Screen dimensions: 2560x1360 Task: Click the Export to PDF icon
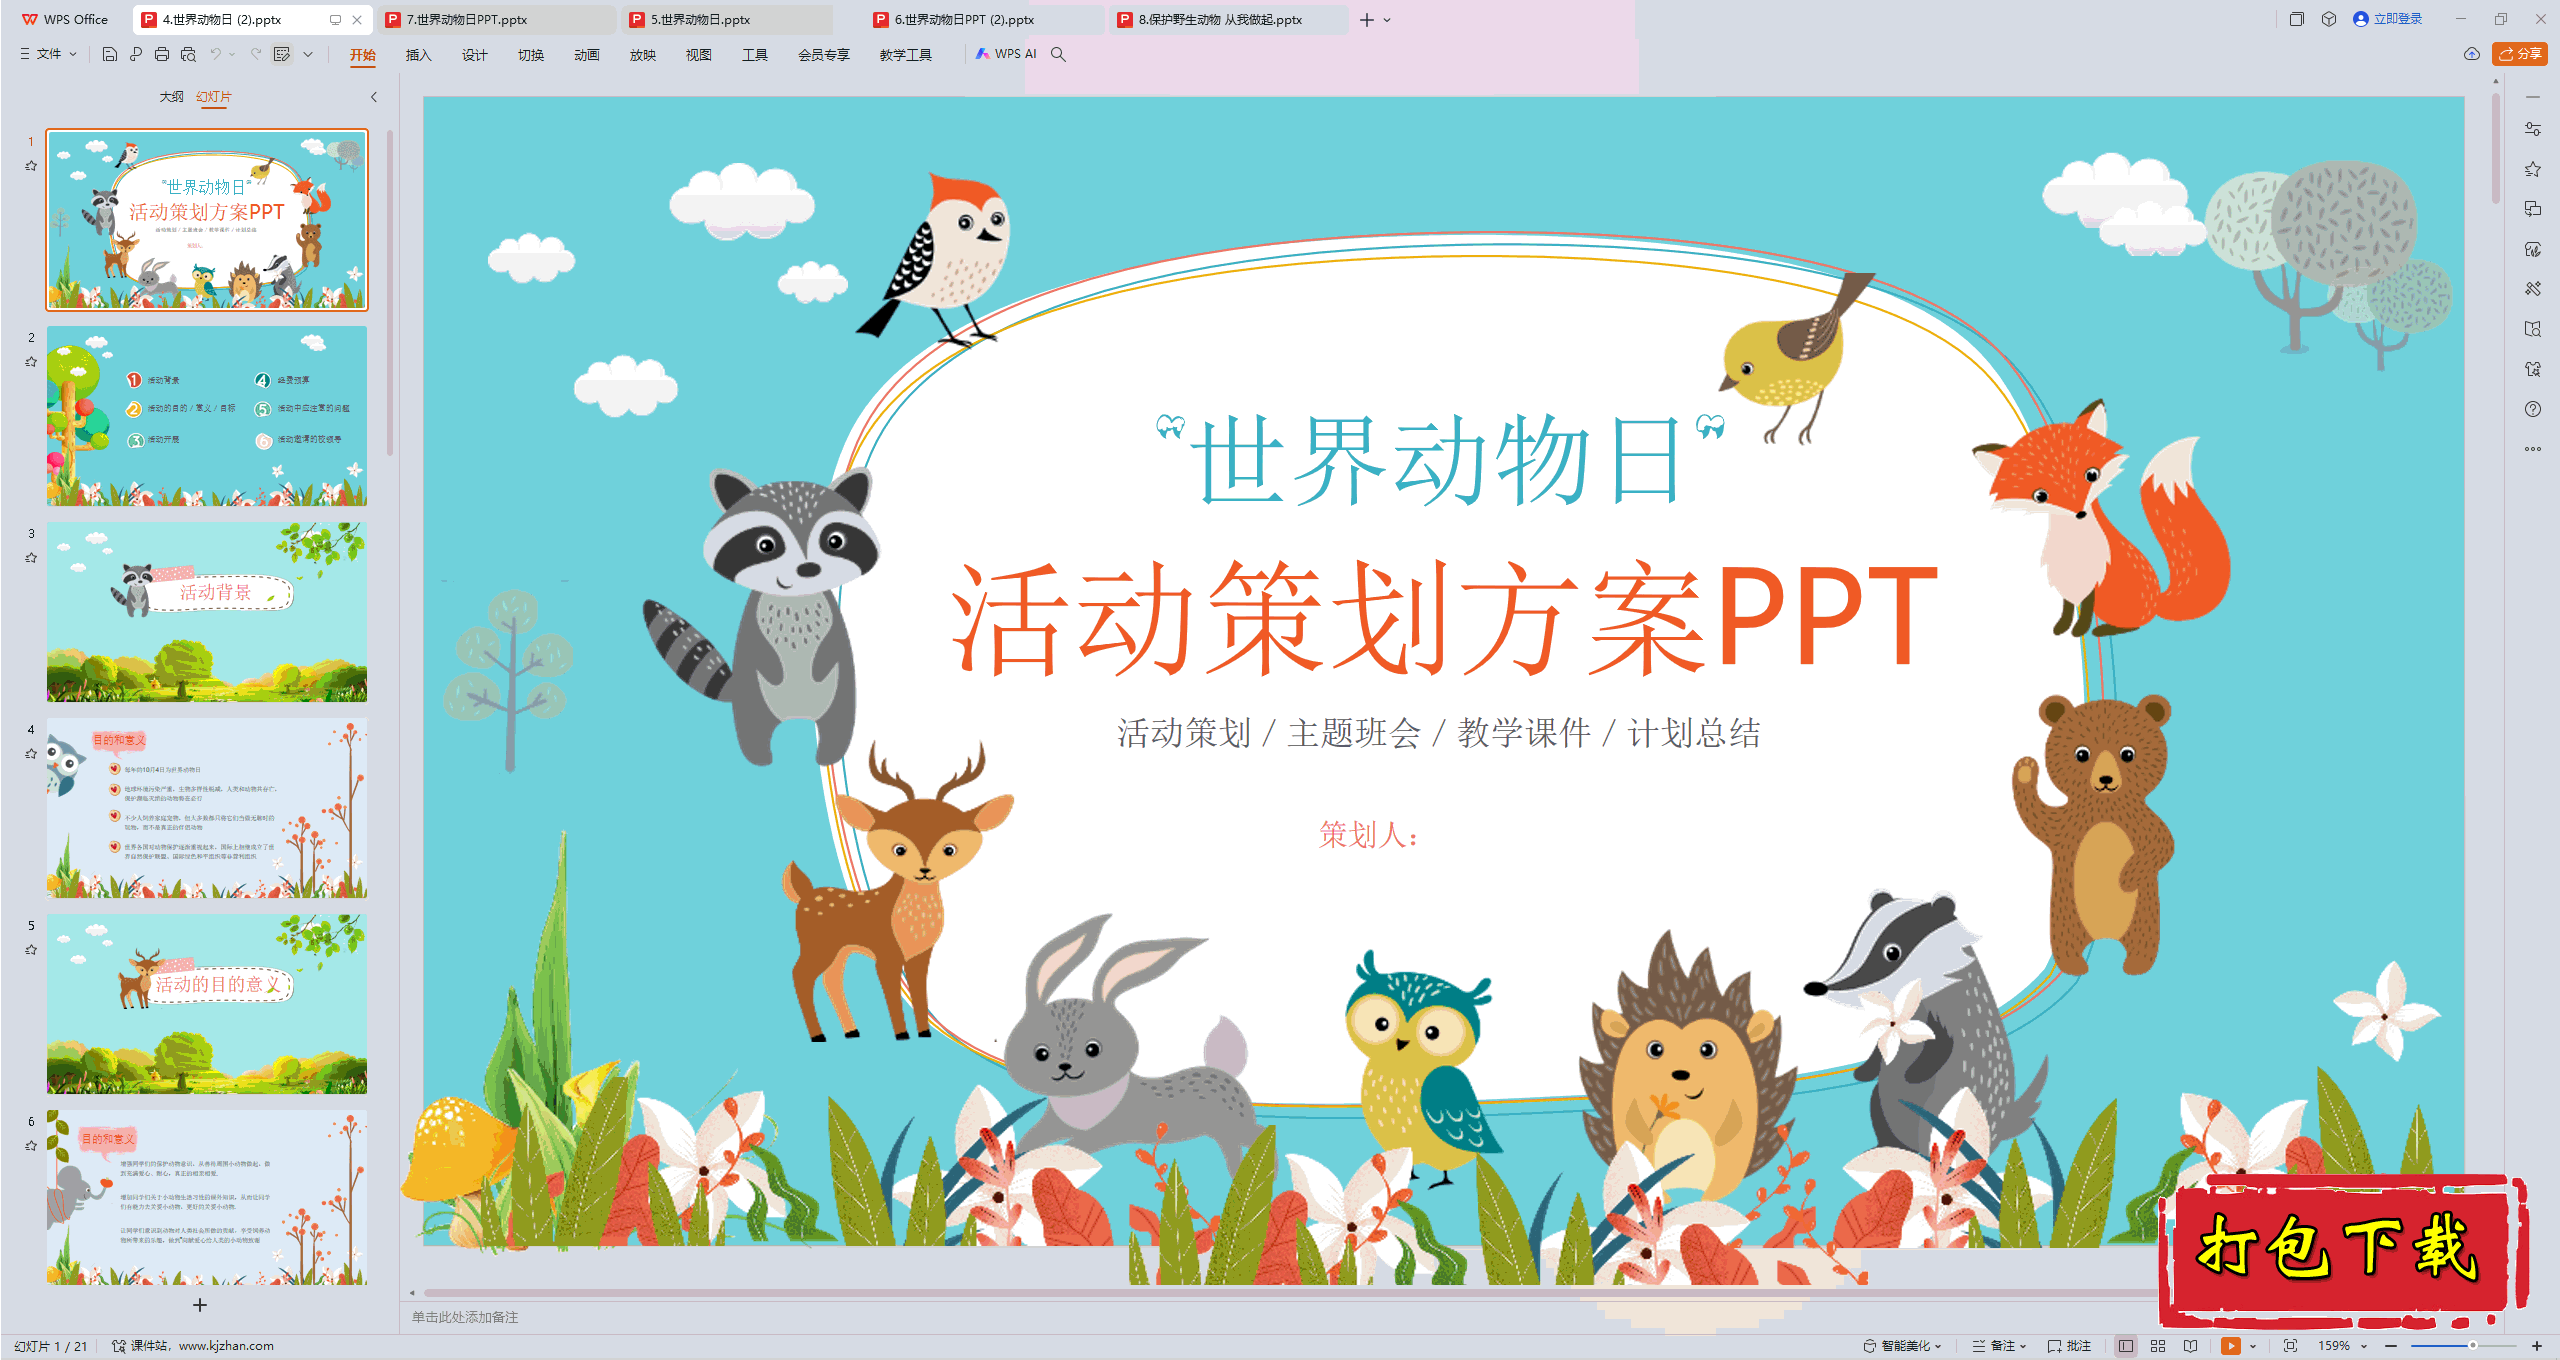[136, 54]
